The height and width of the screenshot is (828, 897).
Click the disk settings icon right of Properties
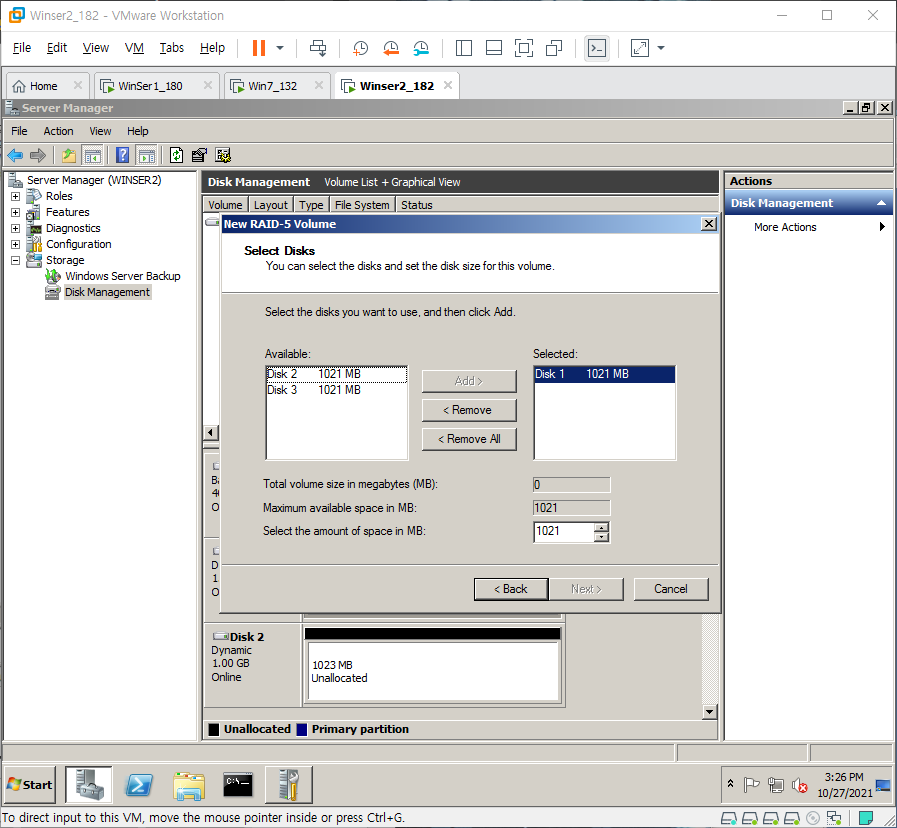pos(223,155)
